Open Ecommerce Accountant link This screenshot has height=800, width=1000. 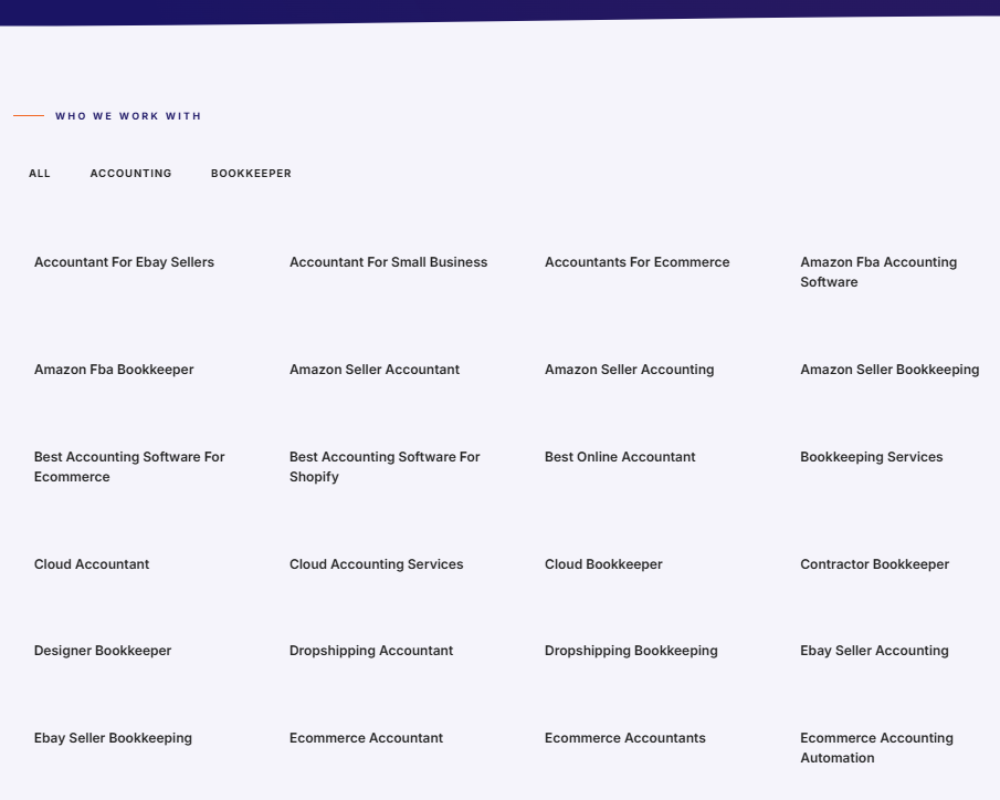click(x=366, y=738)
